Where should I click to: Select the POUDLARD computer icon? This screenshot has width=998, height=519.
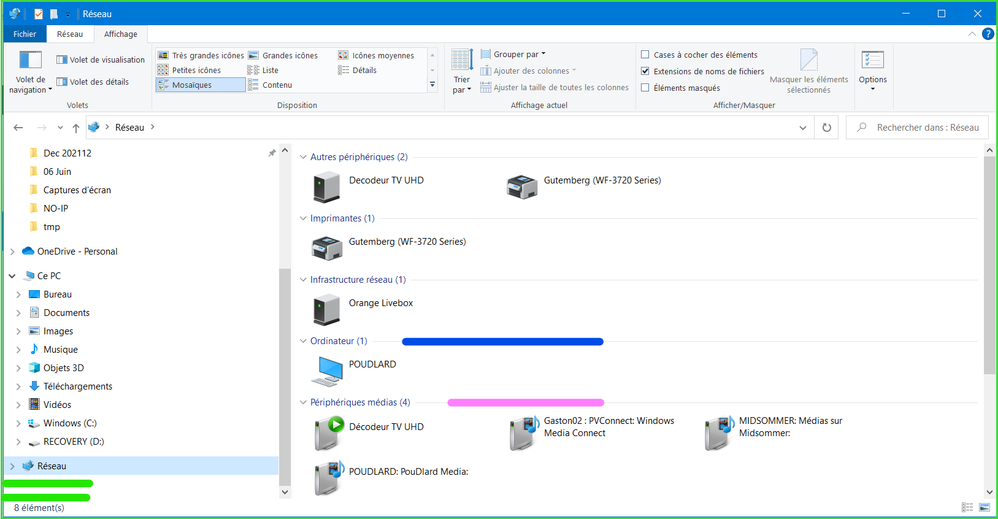[327, 370]
